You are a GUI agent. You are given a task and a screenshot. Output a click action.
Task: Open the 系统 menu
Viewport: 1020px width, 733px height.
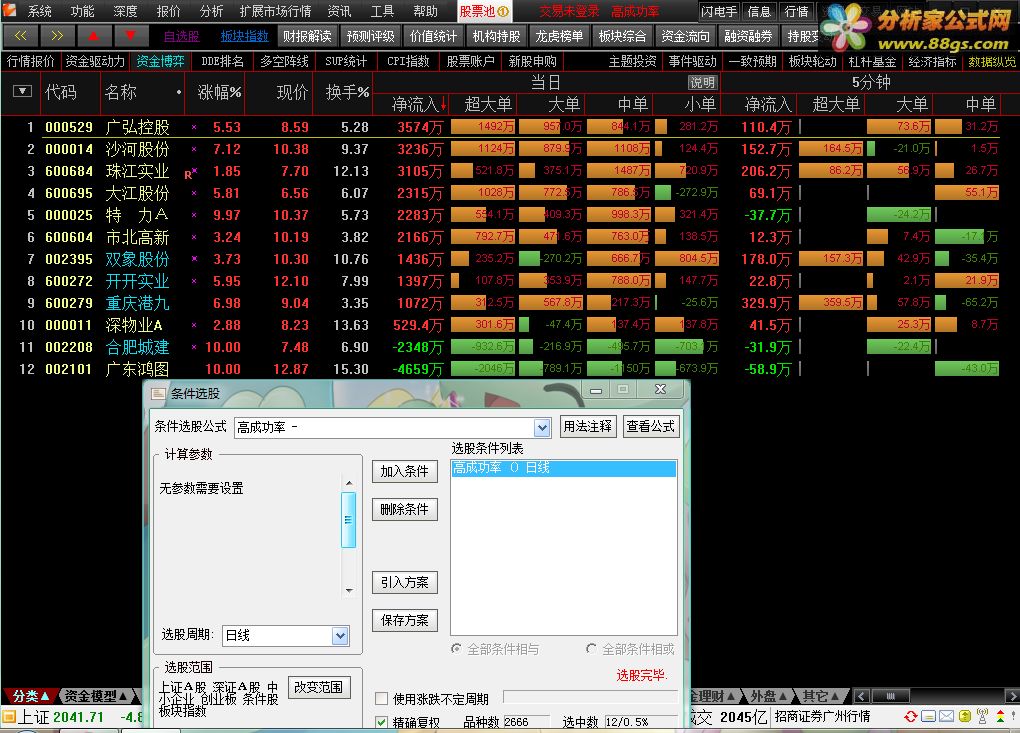[x=39, y=11]
